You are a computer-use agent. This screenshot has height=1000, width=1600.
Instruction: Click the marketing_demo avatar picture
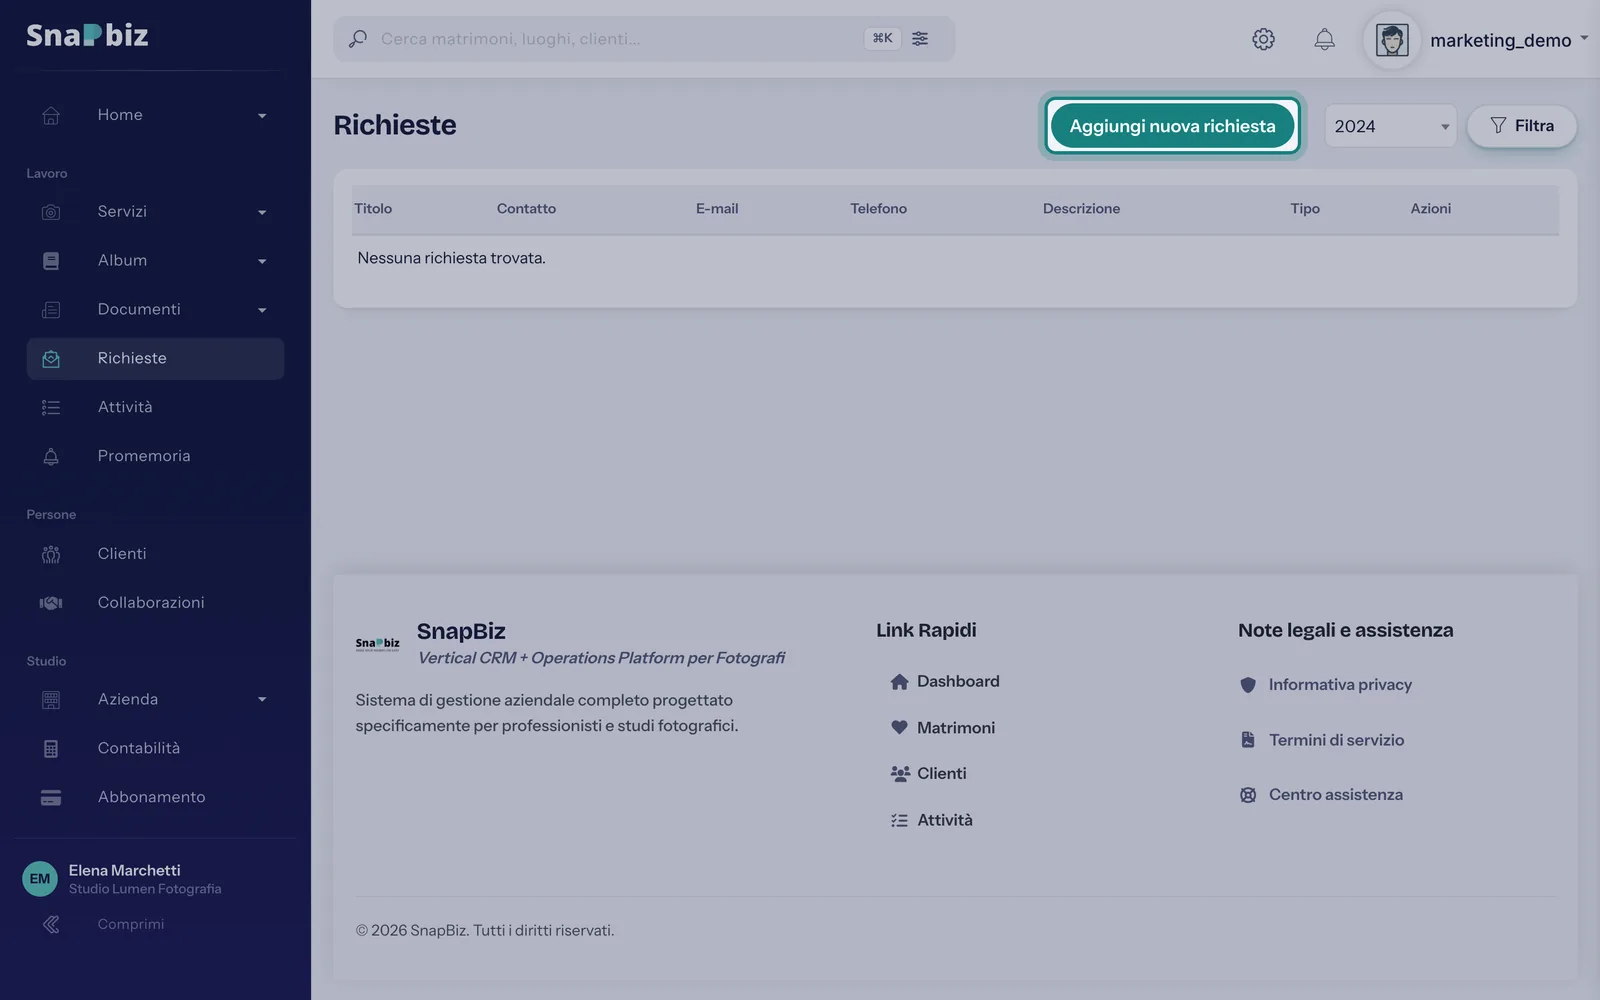point(1392,40)
